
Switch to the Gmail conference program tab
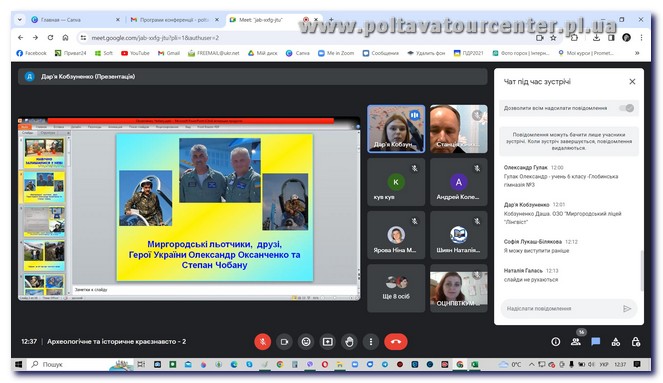[x=174, y=20]
